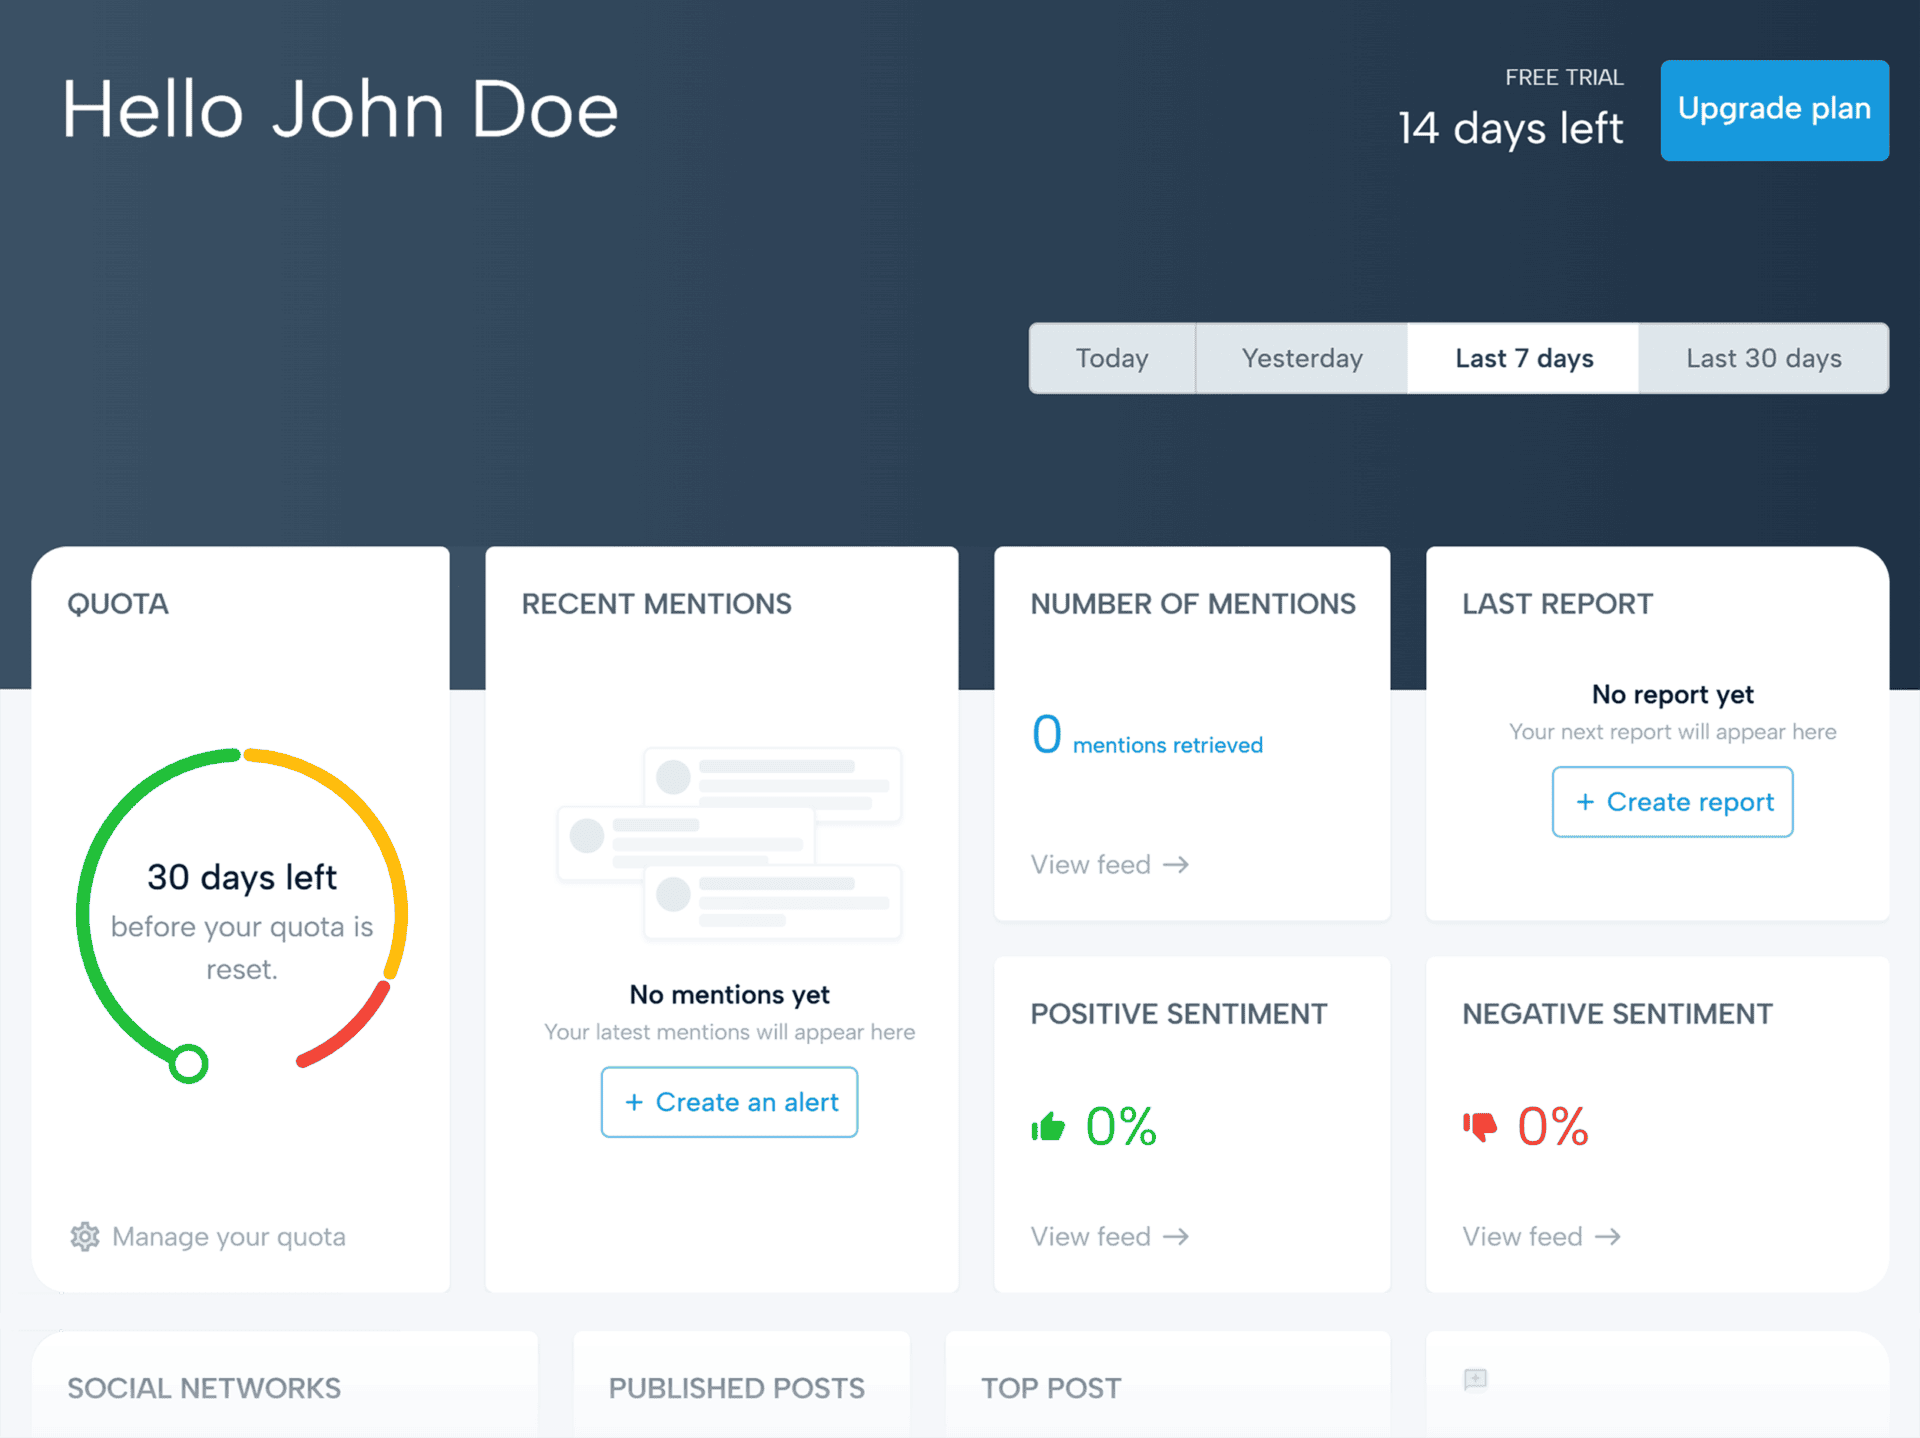Open Manage your quota link

(228, 1237)
